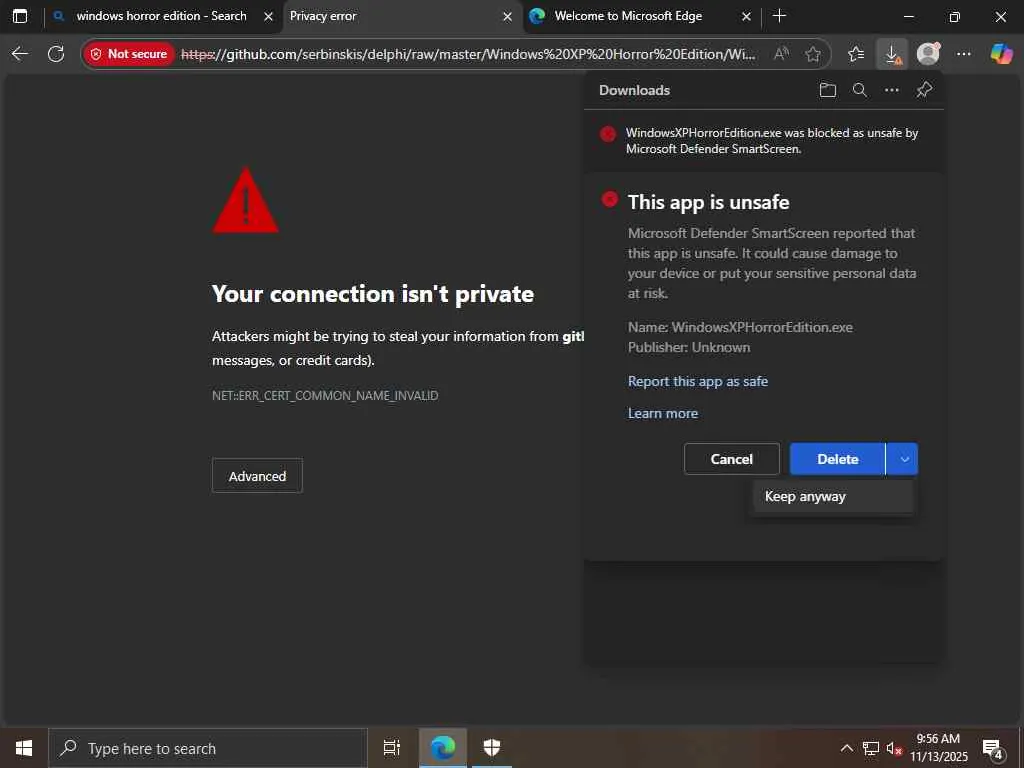
Task: Open the Windows Start menu
Action: (24, 748)
